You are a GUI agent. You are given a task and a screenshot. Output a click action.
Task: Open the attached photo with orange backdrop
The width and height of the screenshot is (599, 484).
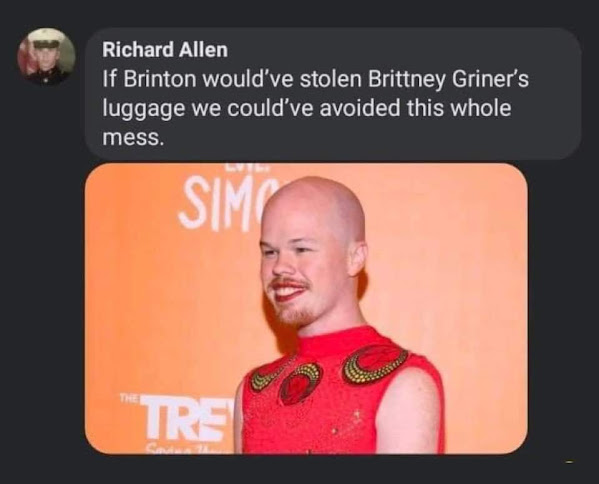306,308
